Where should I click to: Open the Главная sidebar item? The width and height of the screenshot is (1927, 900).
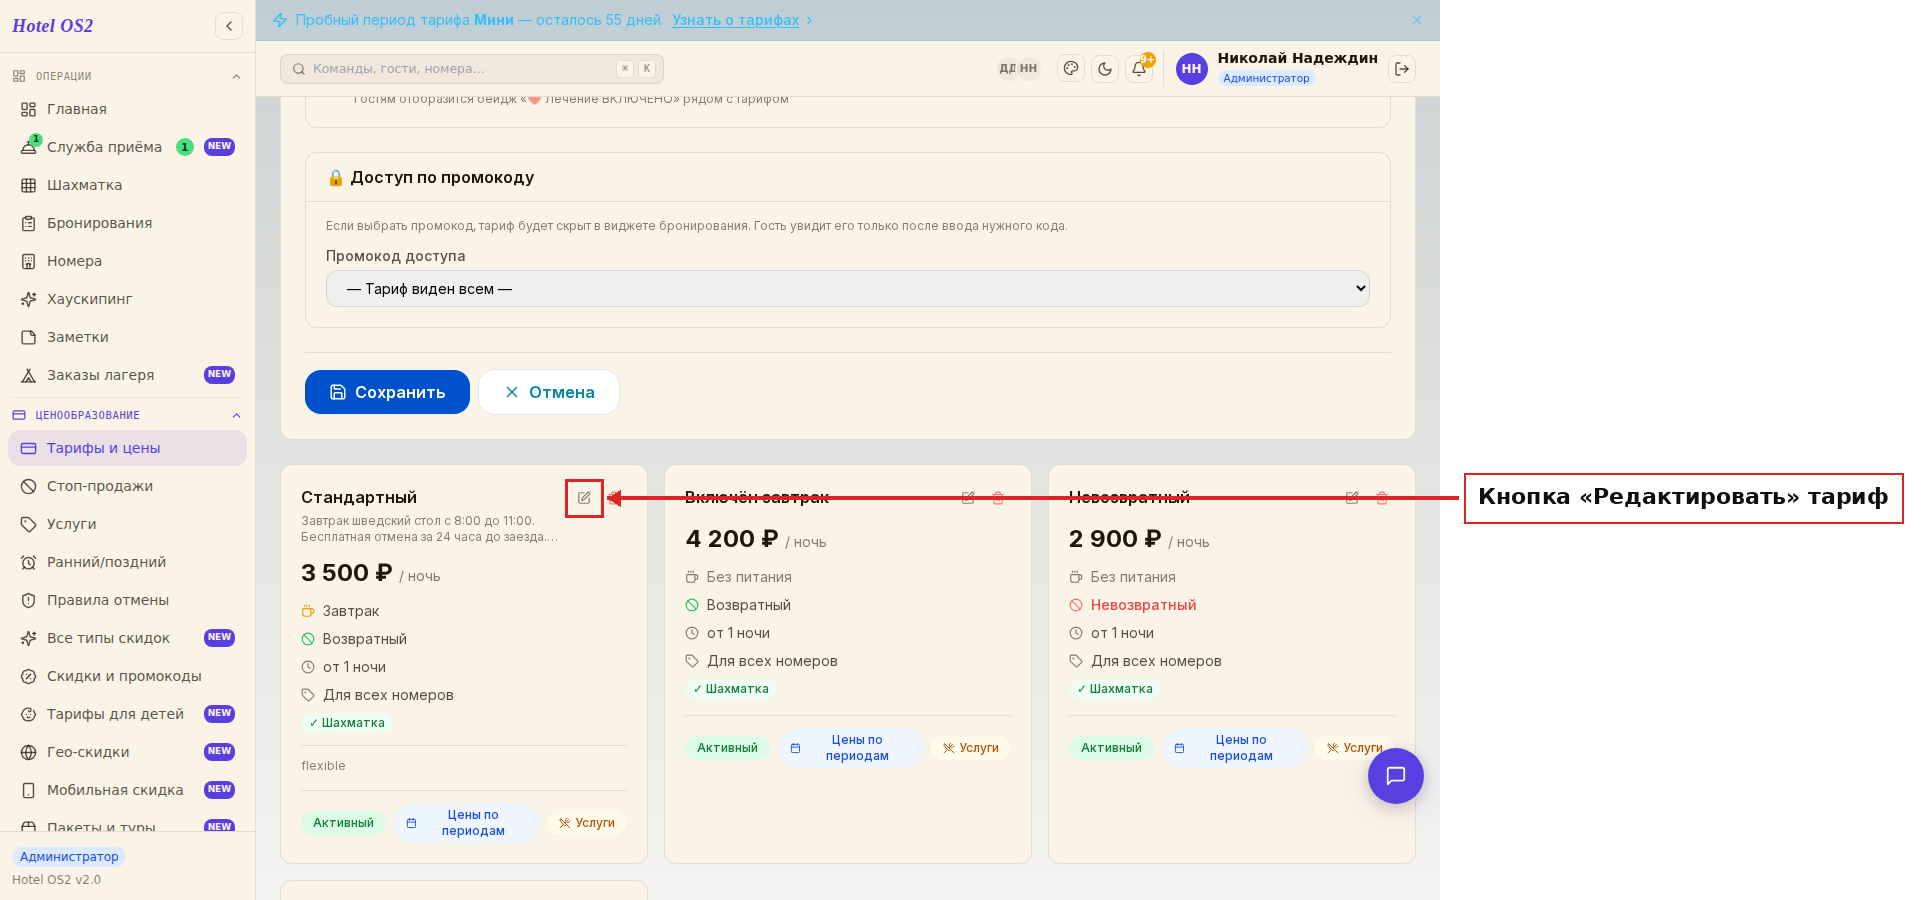[127, 109]
